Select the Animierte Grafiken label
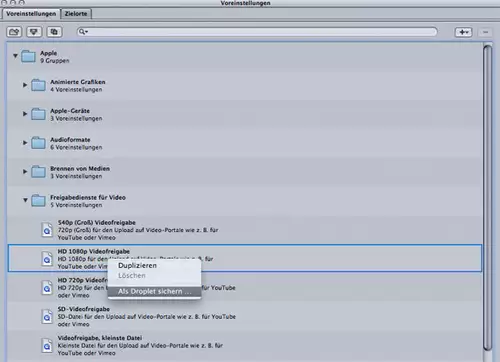The width and height of the screenshot is (500, 362). tap(78, 82)
